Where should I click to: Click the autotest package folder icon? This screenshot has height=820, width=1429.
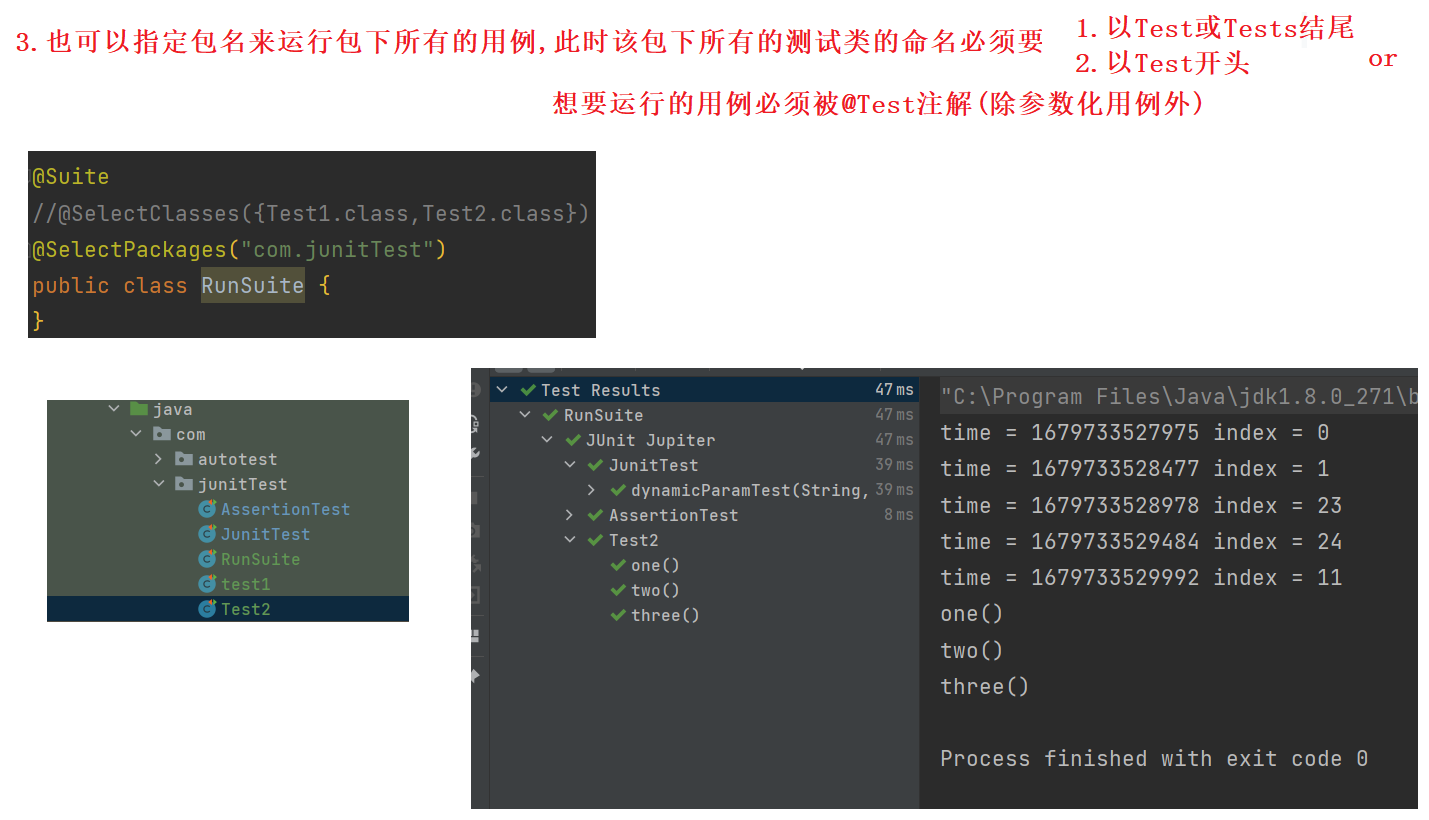coord(184,459)
